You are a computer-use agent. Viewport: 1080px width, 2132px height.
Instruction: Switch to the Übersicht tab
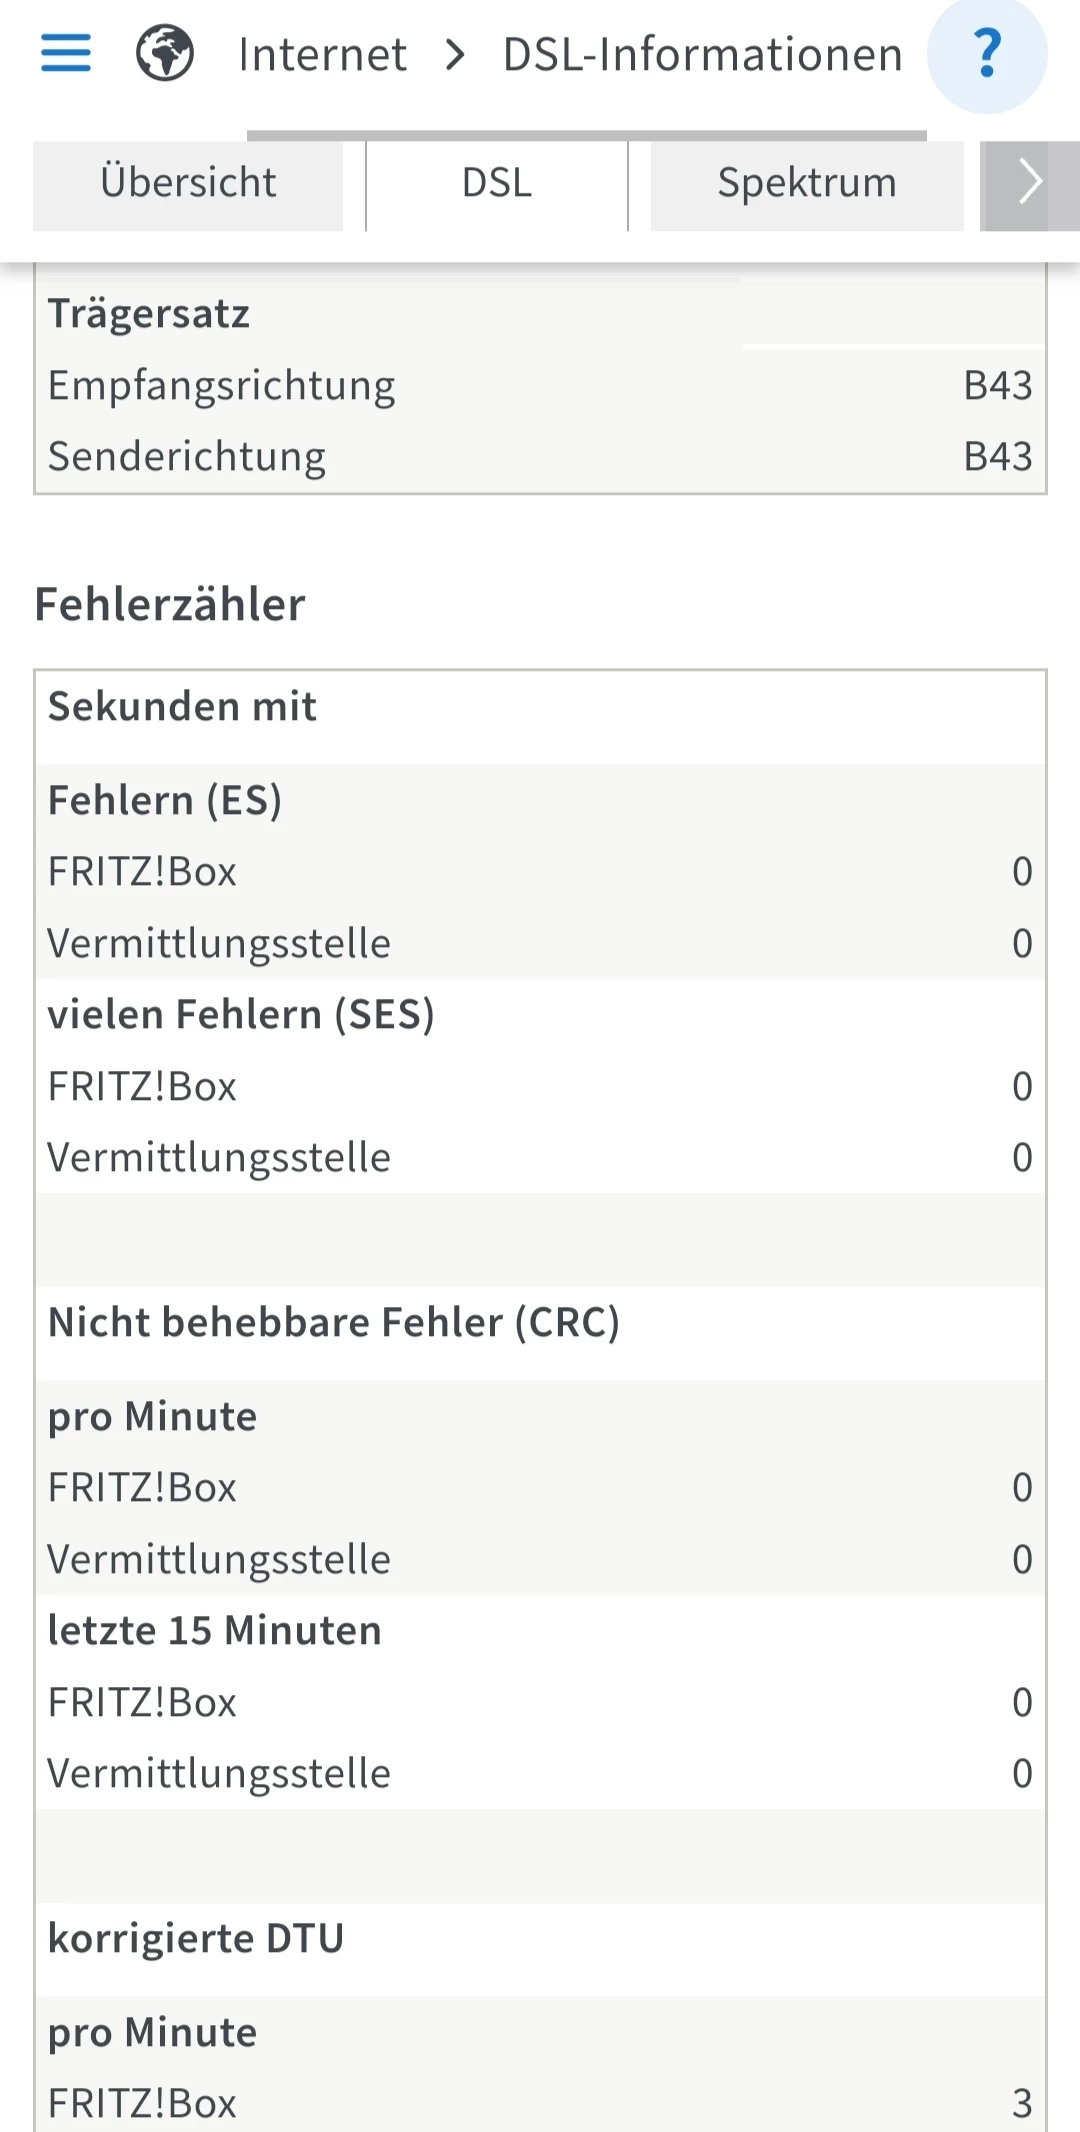[188, 184]
